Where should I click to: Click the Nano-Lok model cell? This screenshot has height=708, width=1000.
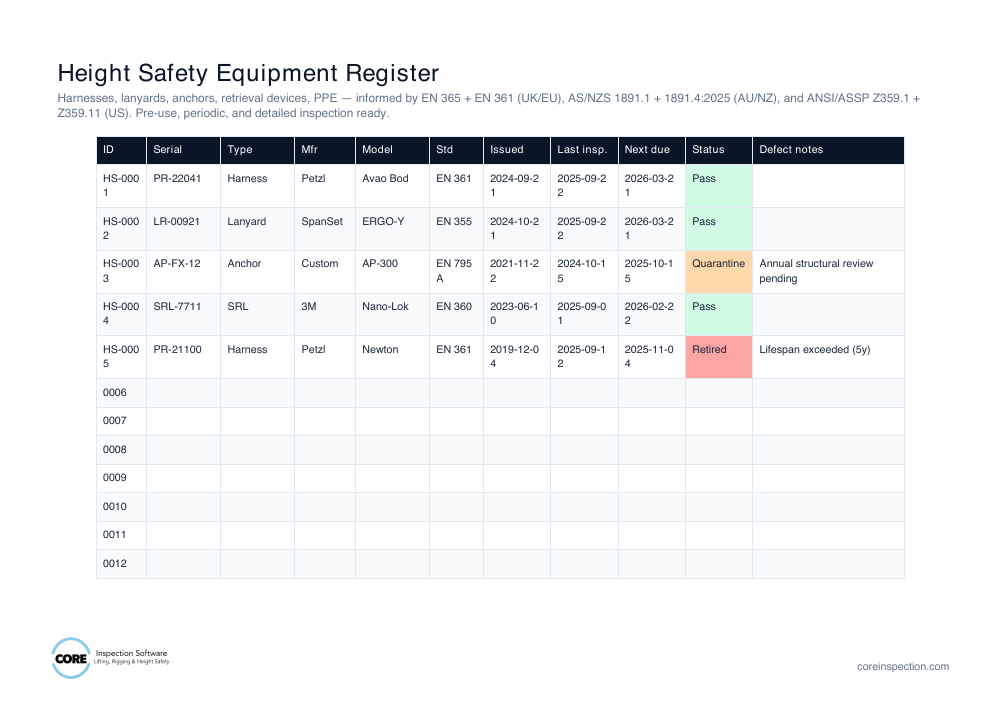(x=392, y=314)
